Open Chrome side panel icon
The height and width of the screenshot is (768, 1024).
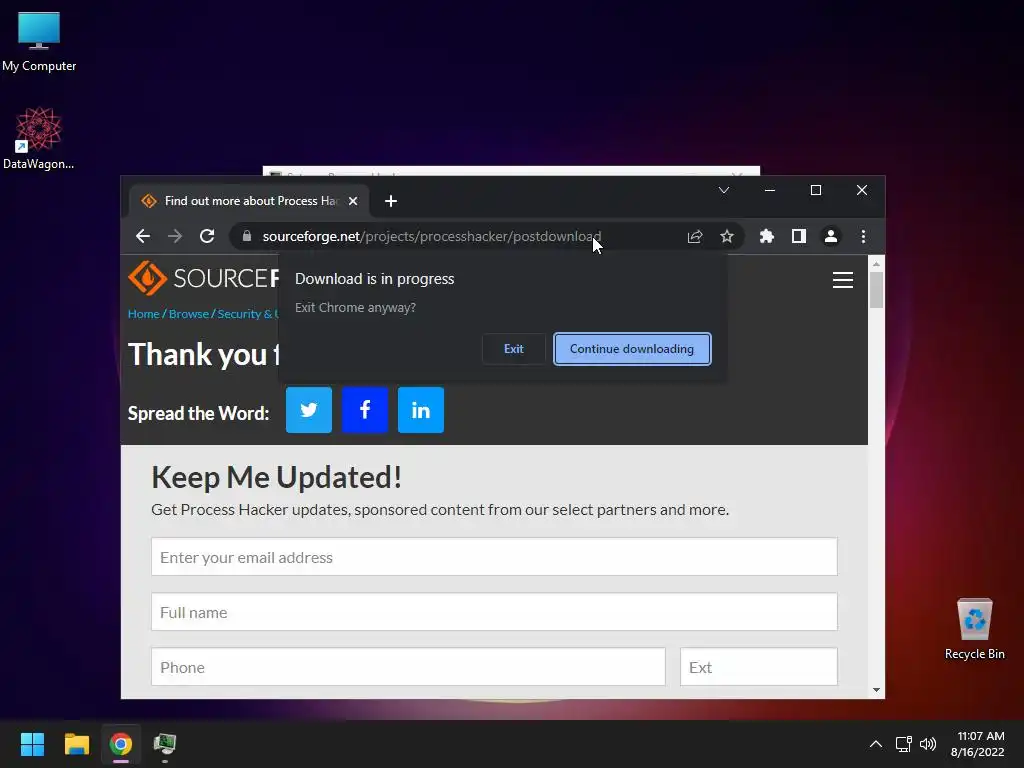coord(799,236)
